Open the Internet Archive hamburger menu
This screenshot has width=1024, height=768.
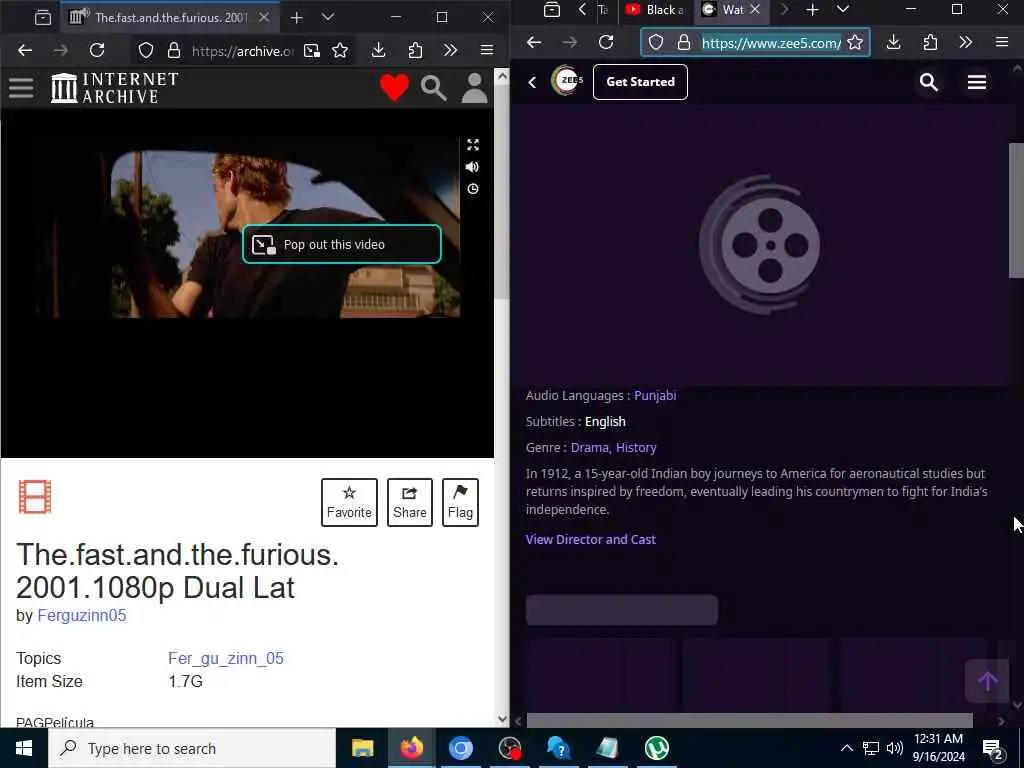tap(21, 88)
